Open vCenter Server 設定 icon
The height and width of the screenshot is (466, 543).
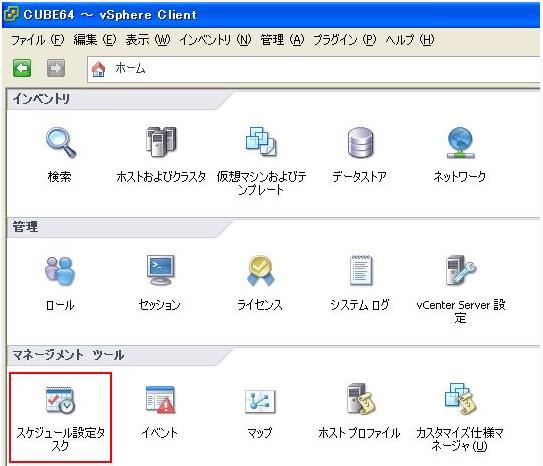click(461, 270)
